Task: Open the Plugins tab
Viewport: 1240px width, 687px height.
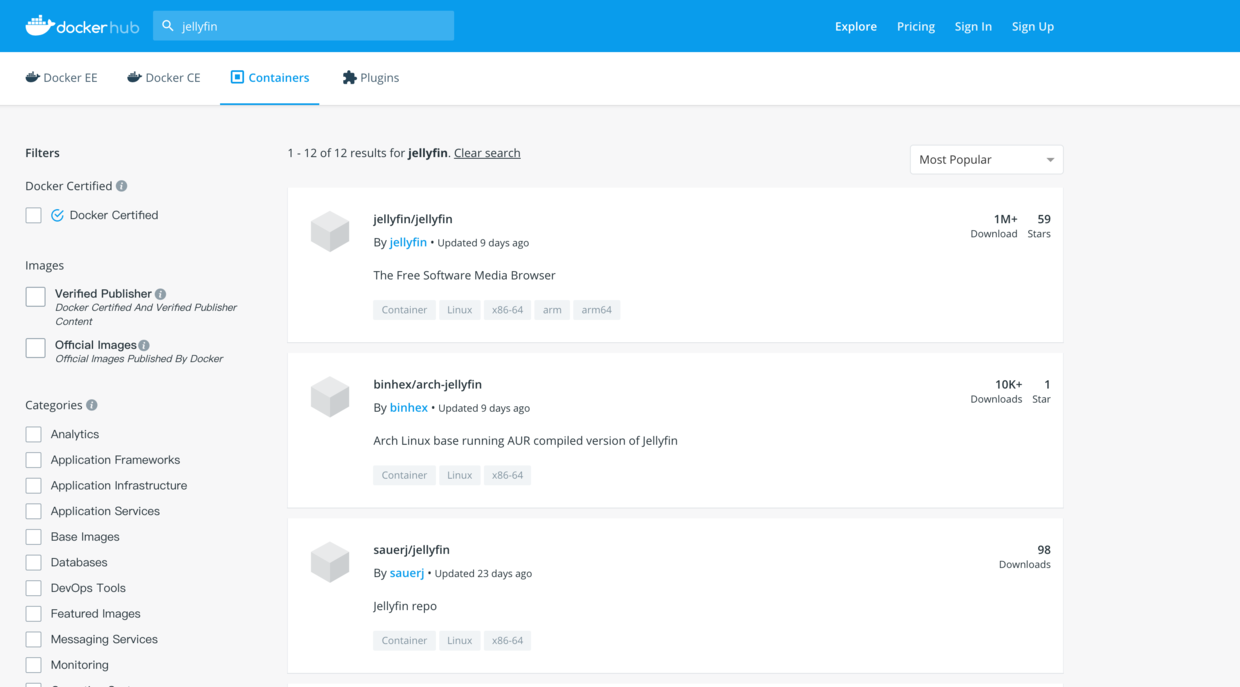Action: click(x=370, y=78)
